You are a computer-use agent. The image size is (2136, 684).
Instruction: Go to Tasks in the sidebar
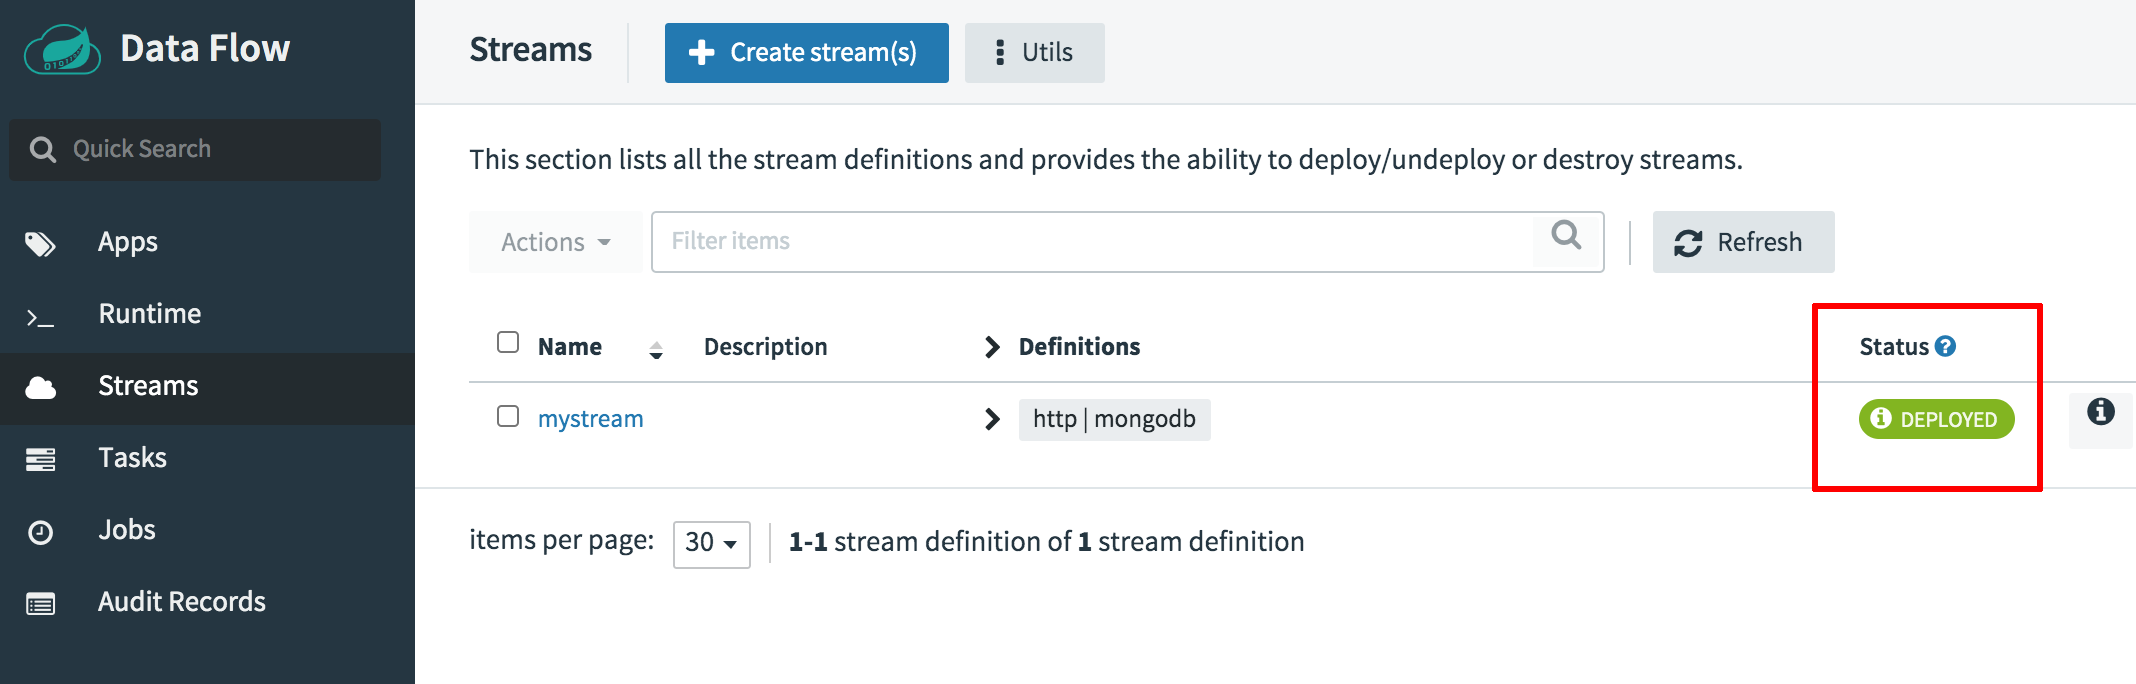(x=132, y=458)
